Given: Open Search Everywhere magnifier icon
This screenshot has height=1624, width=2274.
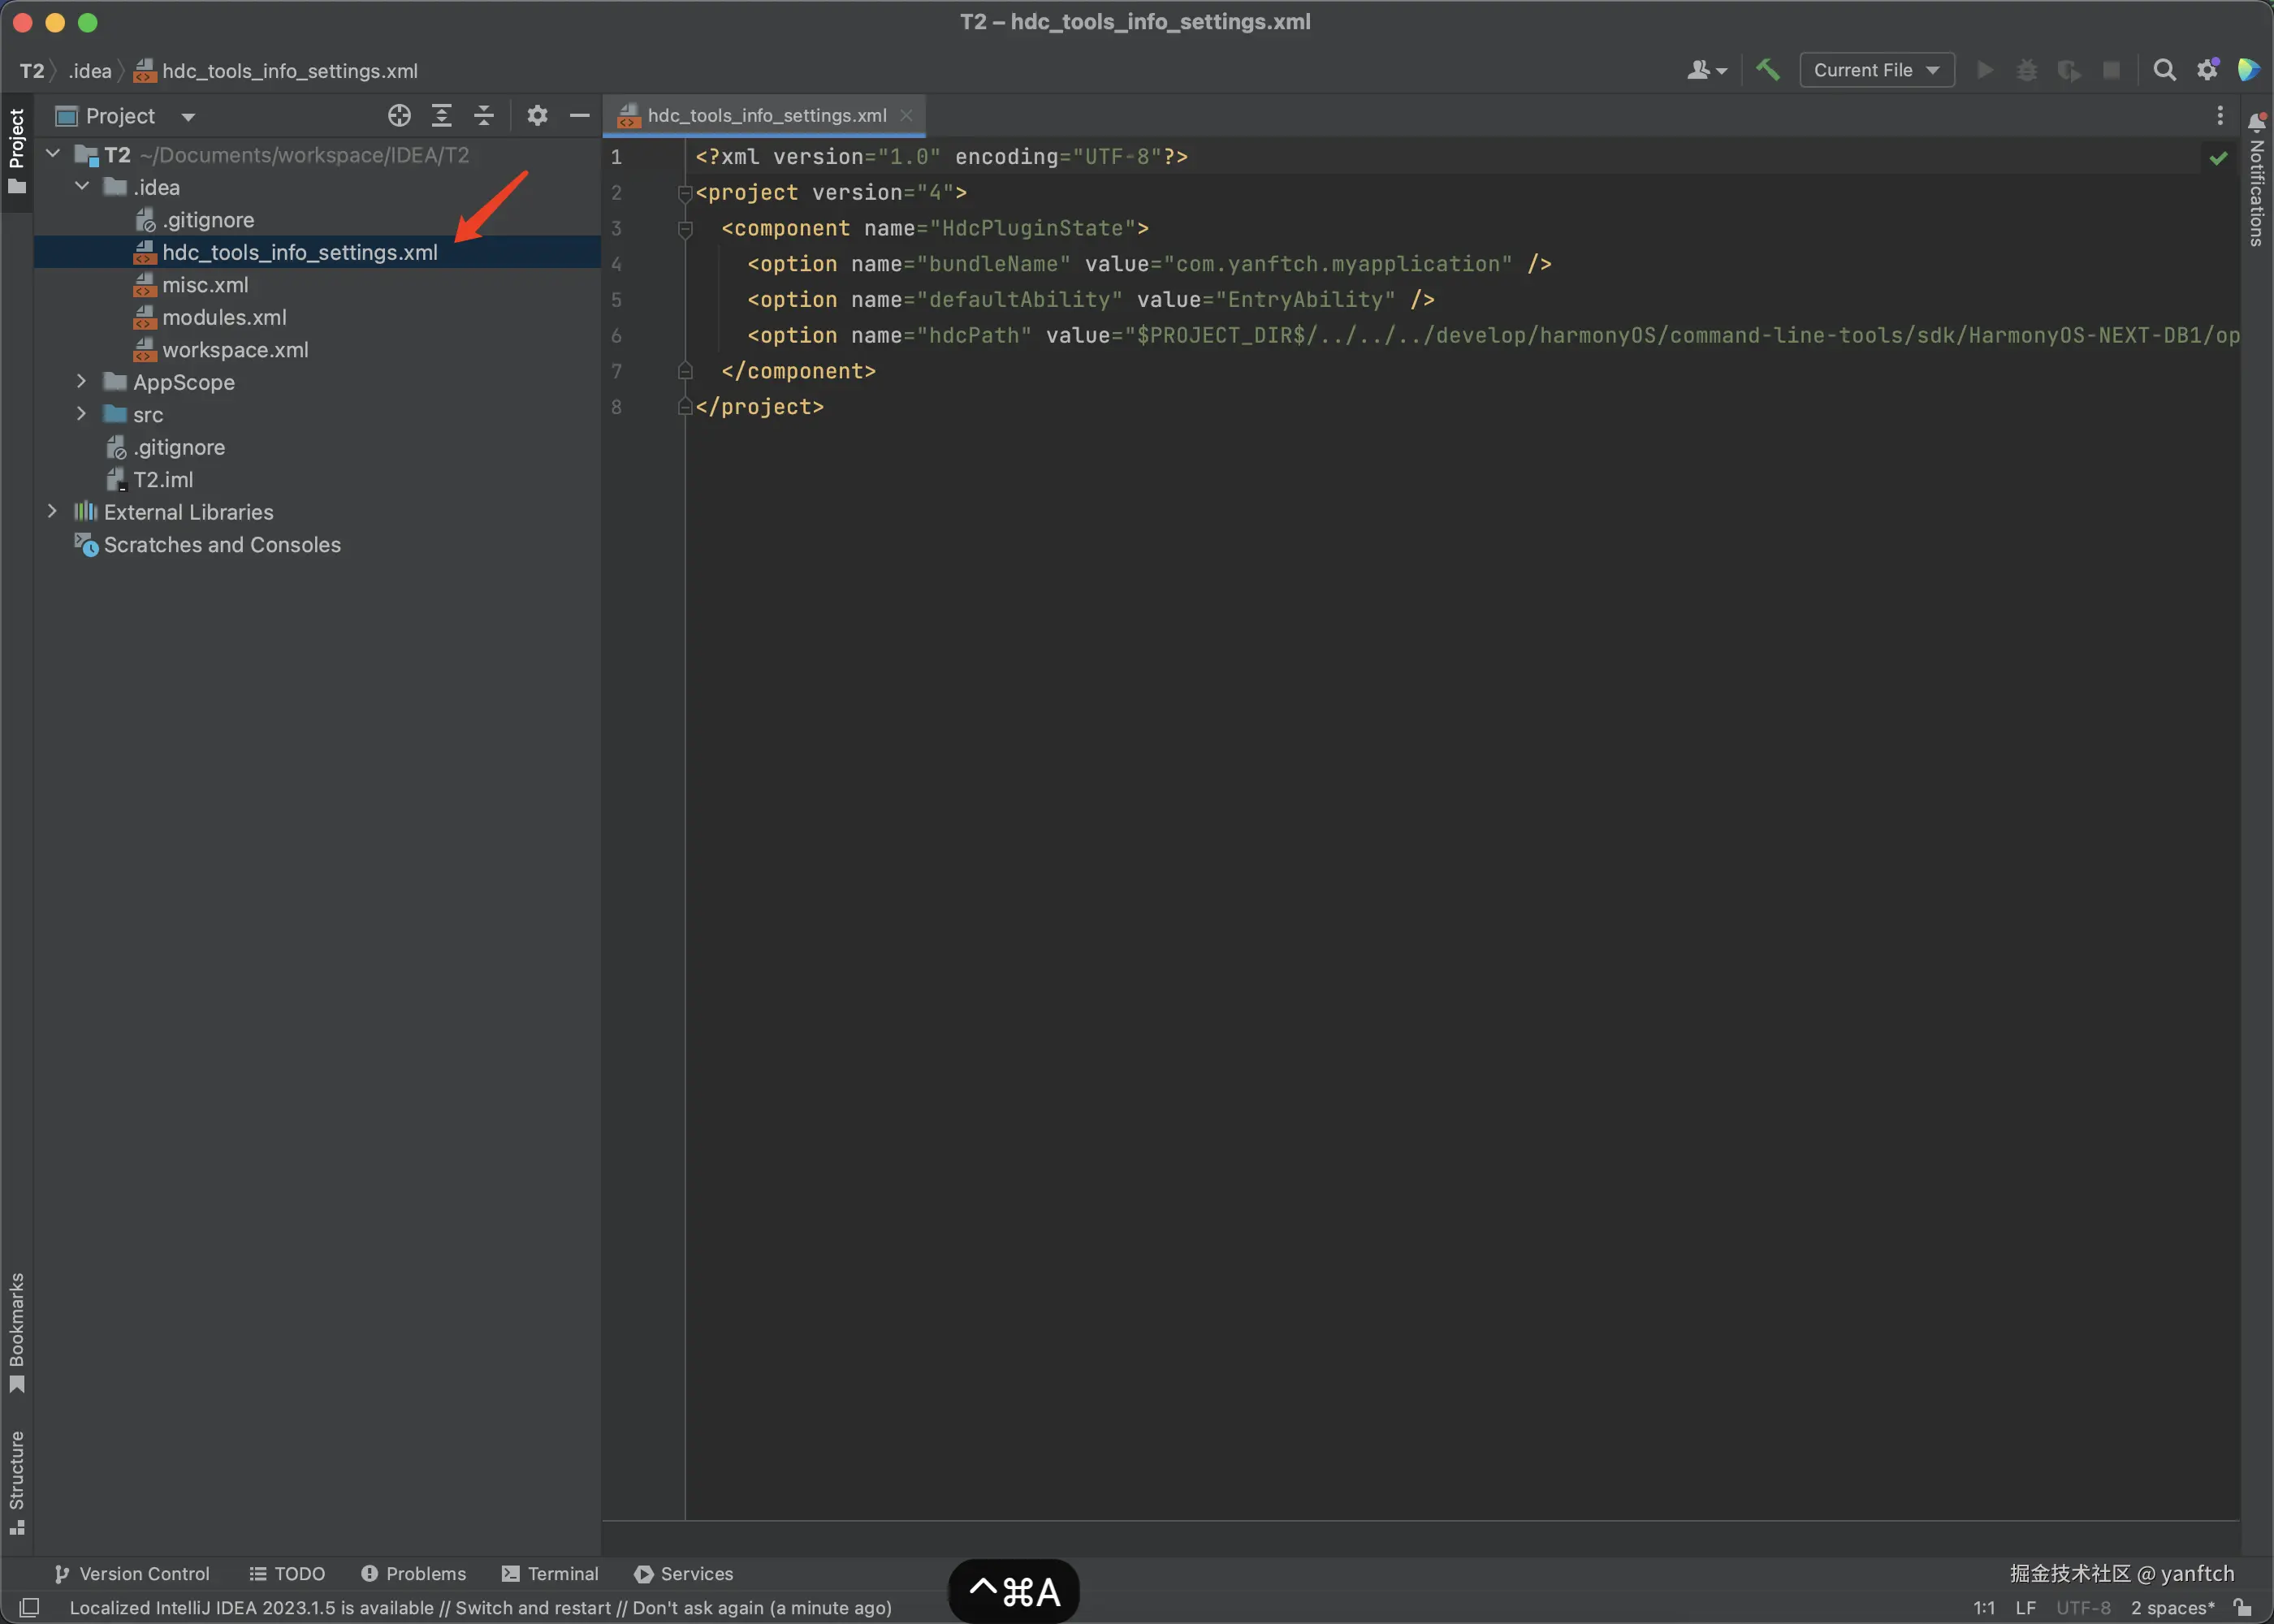Looking at the screenshot, I should point(2164,70).
